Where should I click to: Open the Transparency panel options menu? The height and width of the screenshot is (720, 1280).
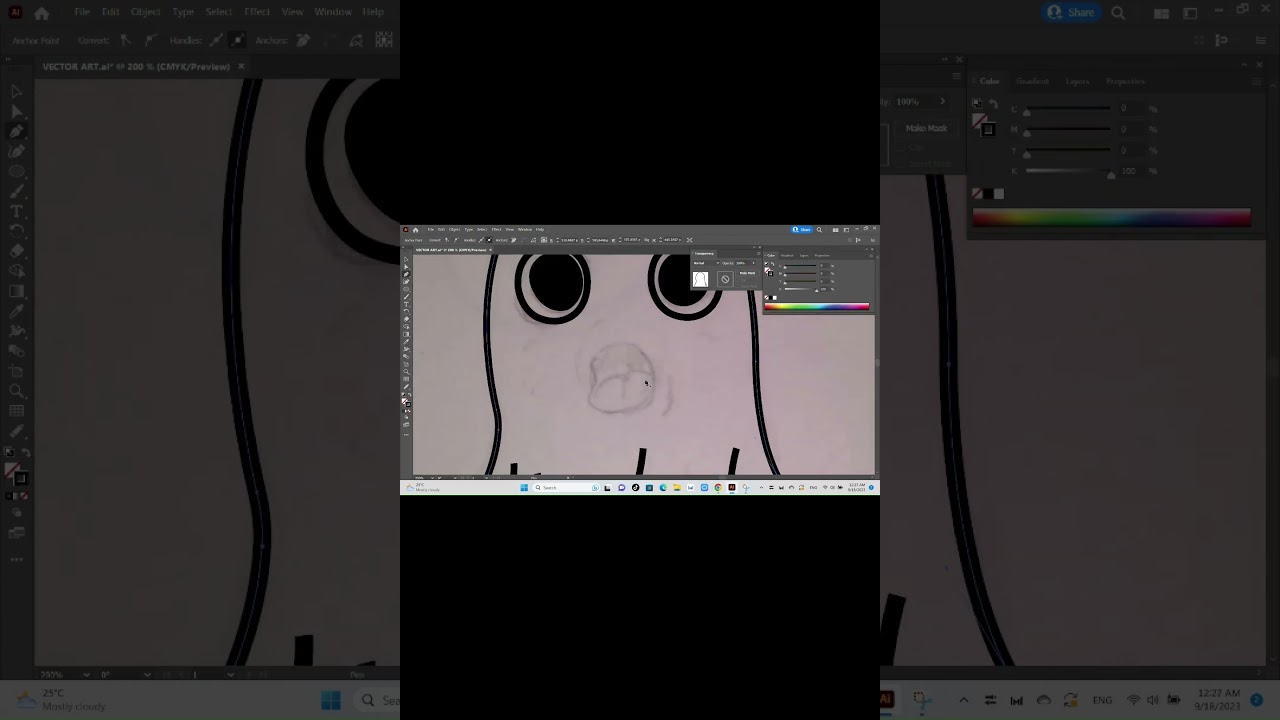(x=758, y=253)
